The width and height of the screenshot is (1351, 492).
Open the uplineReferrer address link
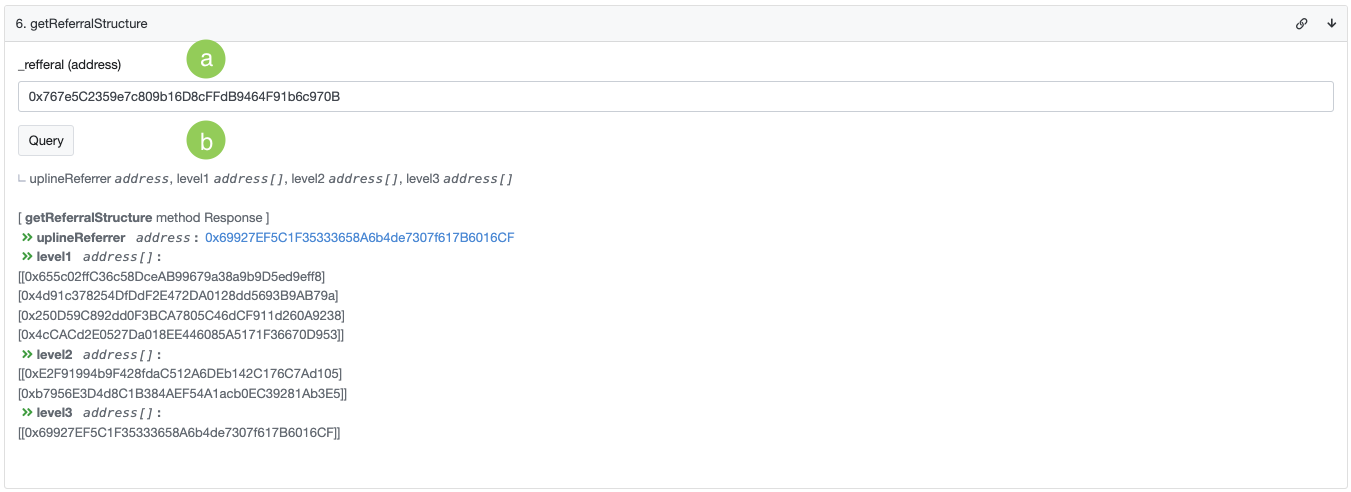[x=359, y=238]
